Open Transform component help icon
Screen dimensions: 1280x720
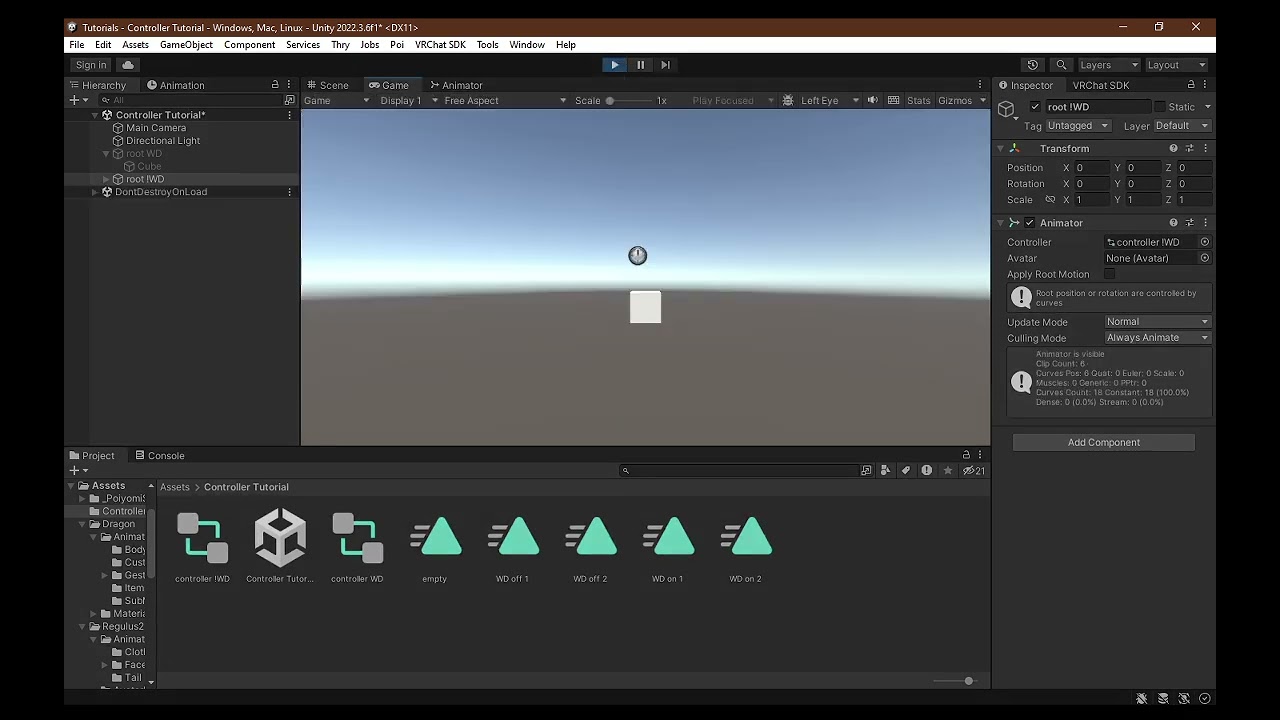1174,148
